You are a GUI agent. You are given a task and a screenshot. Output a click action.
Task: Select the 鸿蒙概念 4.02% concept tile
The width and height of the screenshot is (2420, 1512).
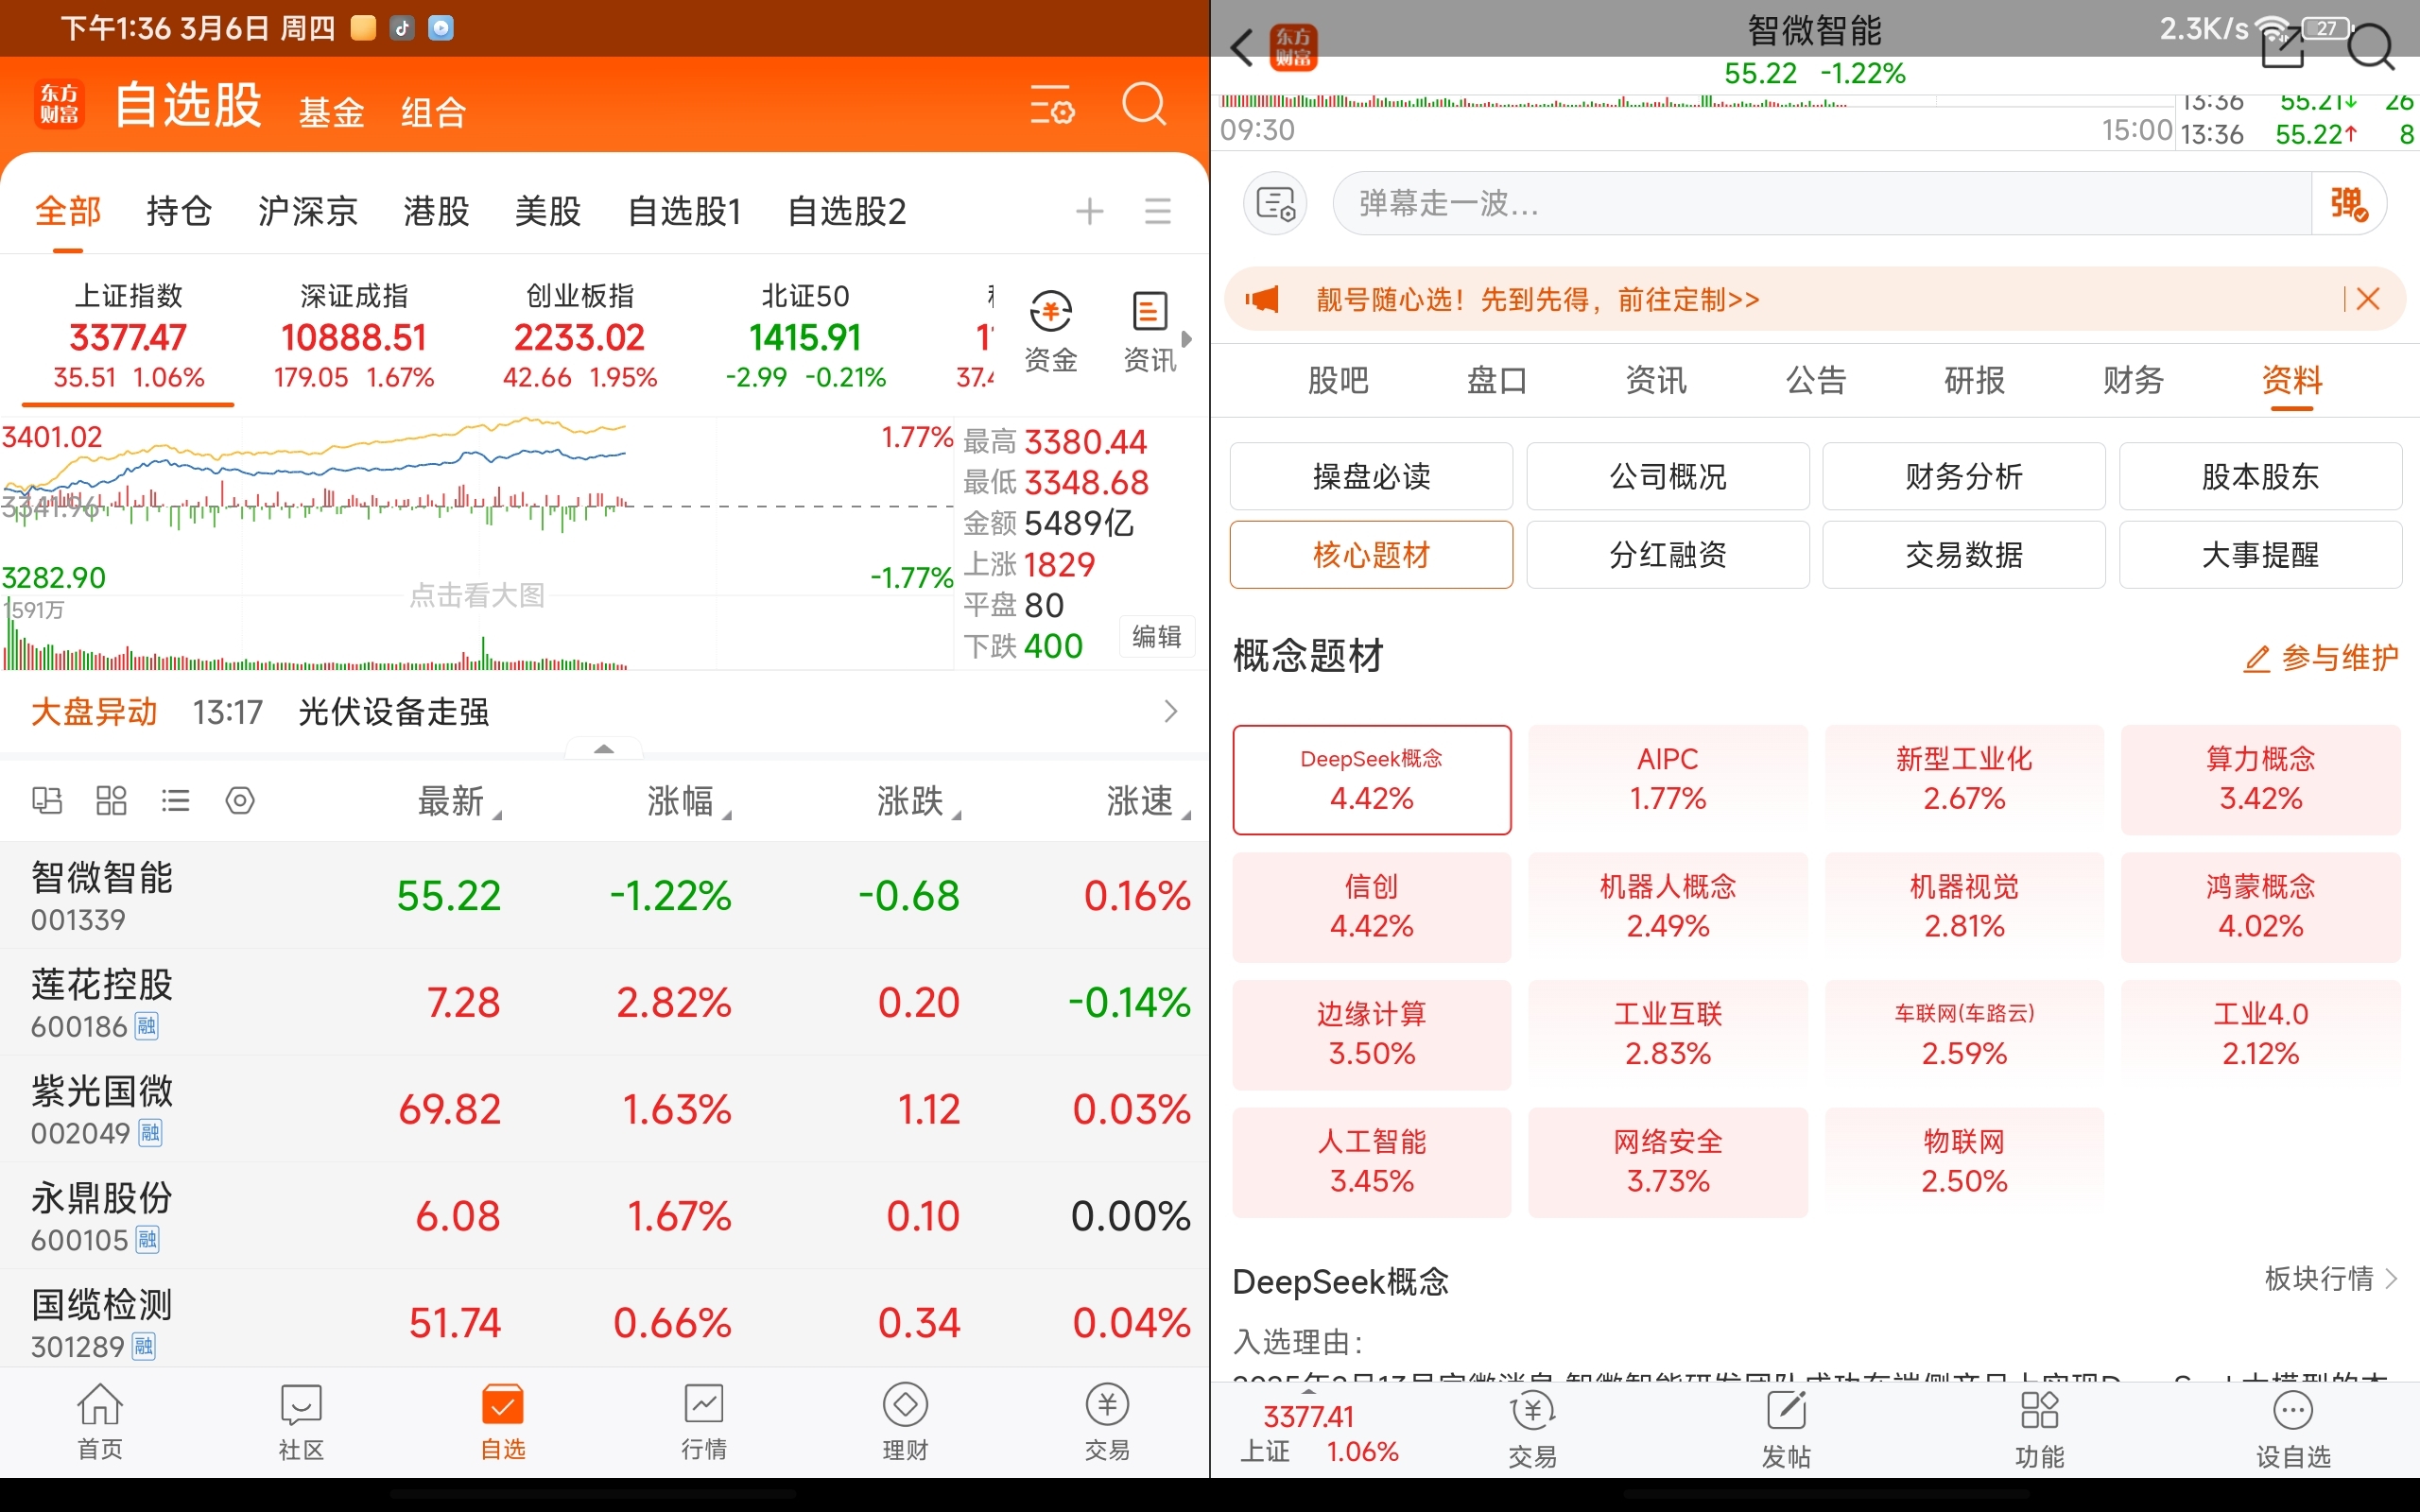pyautogui.click(x=2260, y=907)
